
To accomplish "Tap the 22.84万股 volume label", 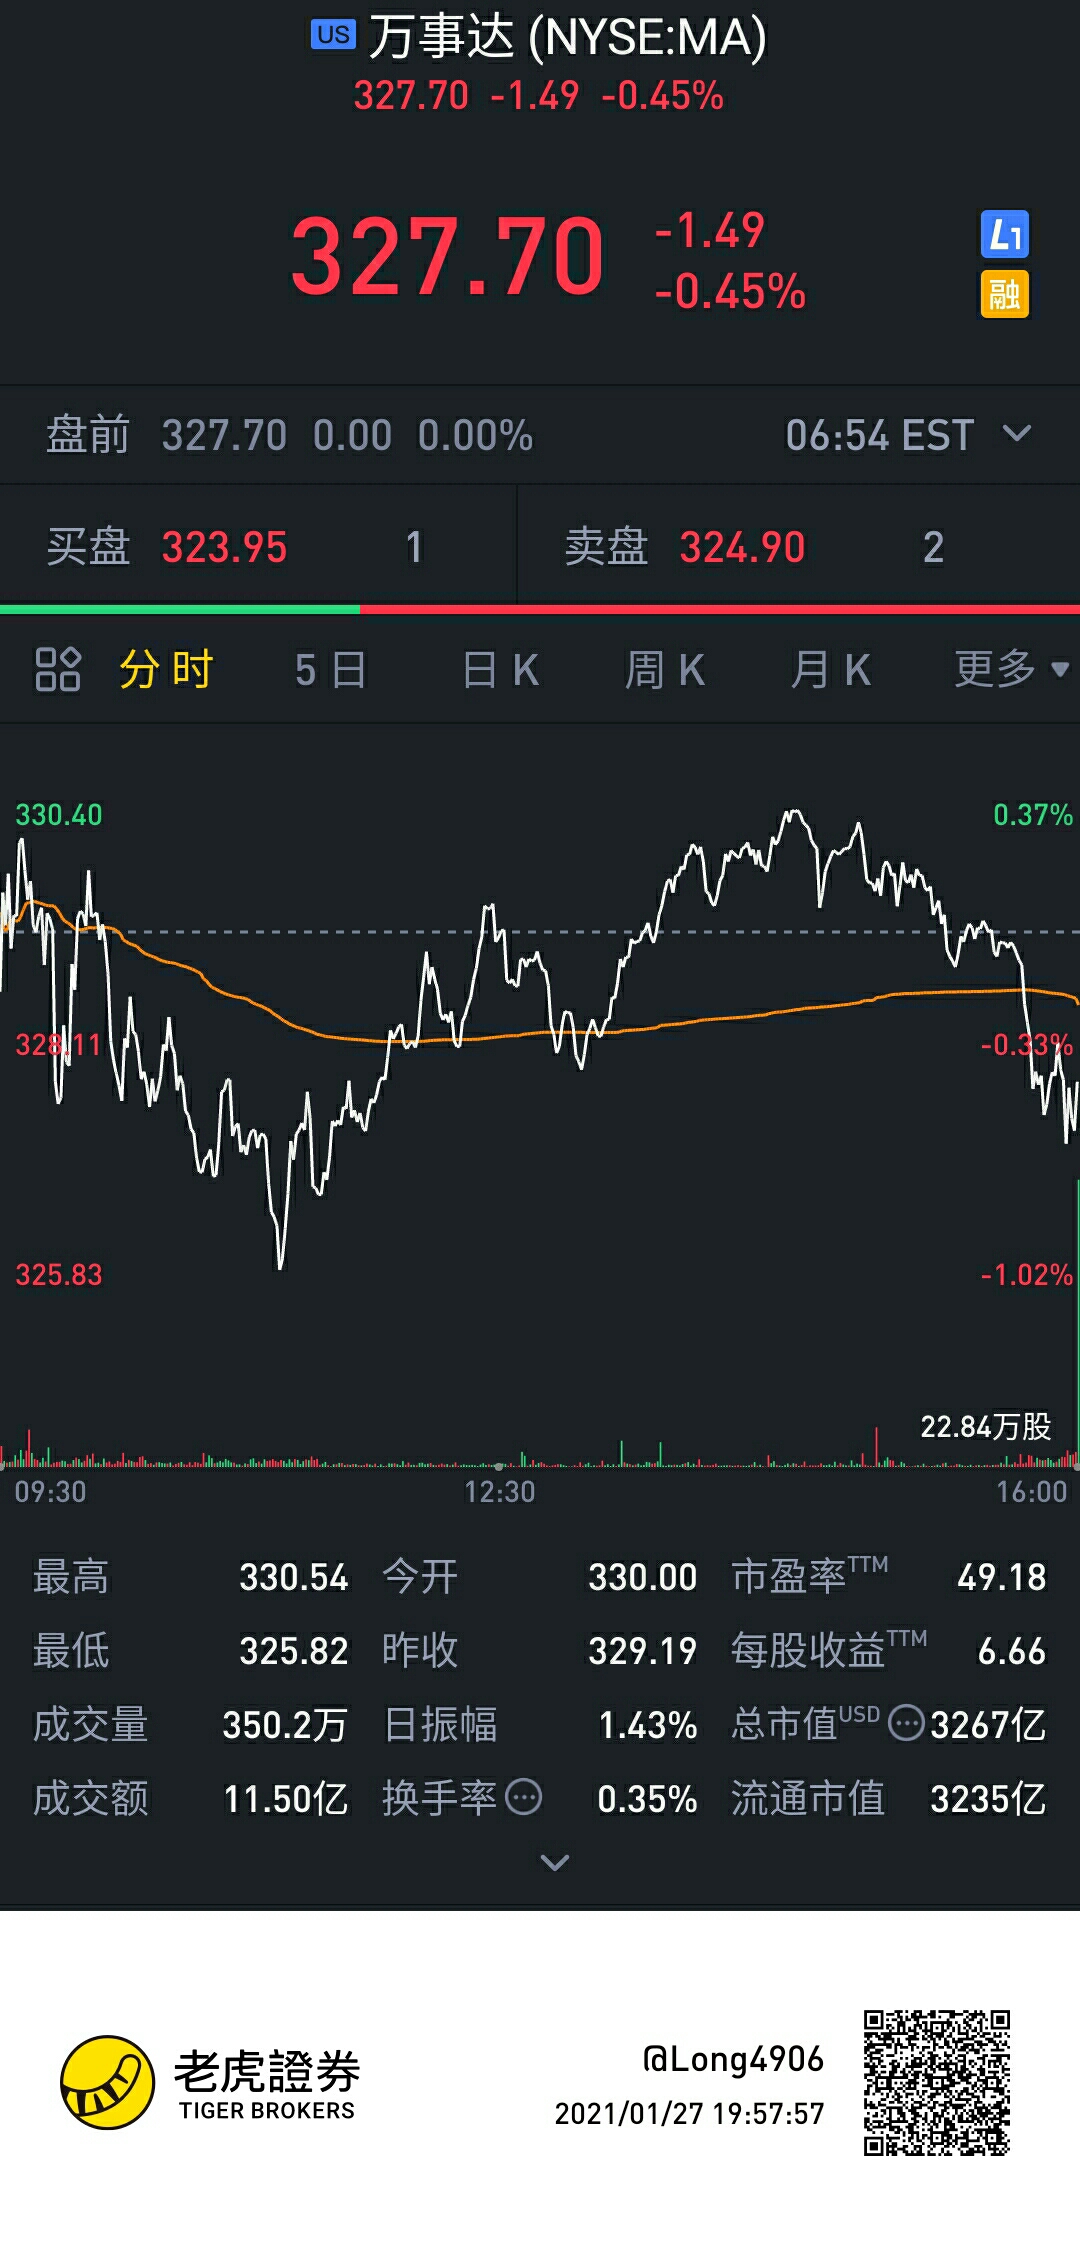I will click(985, 1426).
